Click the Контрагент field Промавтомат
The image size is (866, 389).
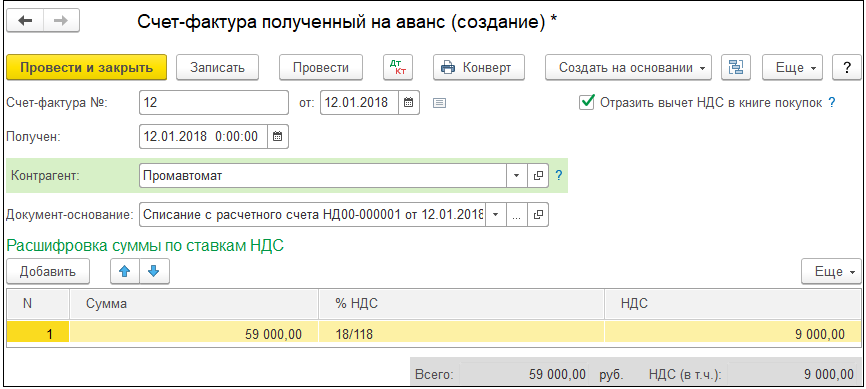pos(323,176)
